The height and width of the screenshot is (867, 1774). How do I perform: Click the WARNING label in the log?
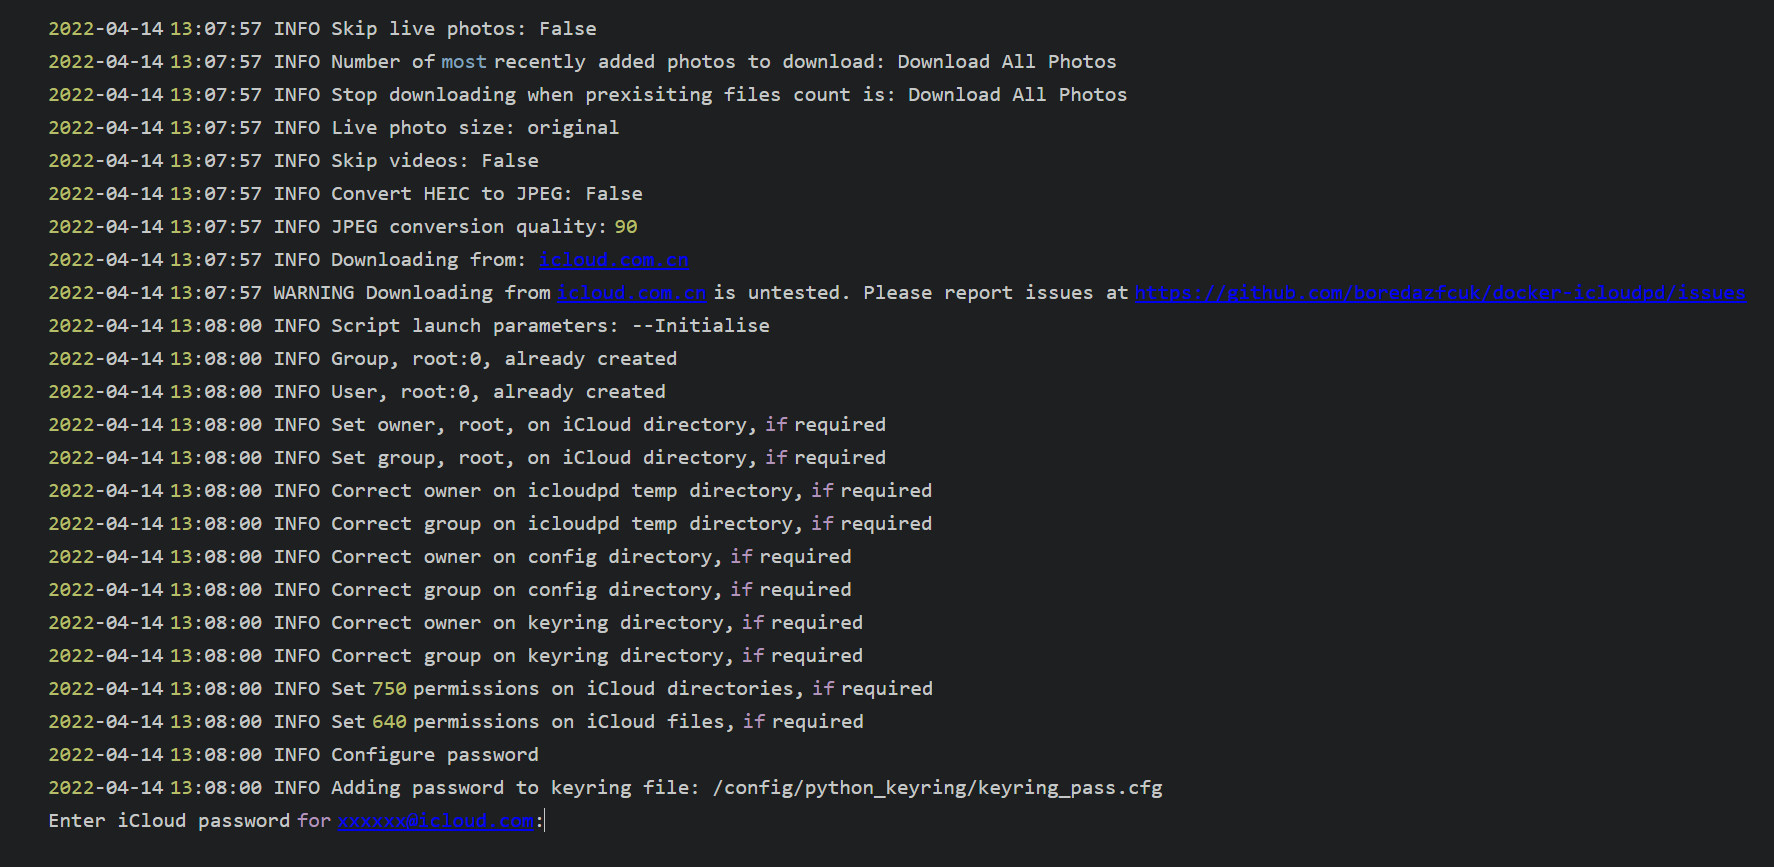pos(313,293)
